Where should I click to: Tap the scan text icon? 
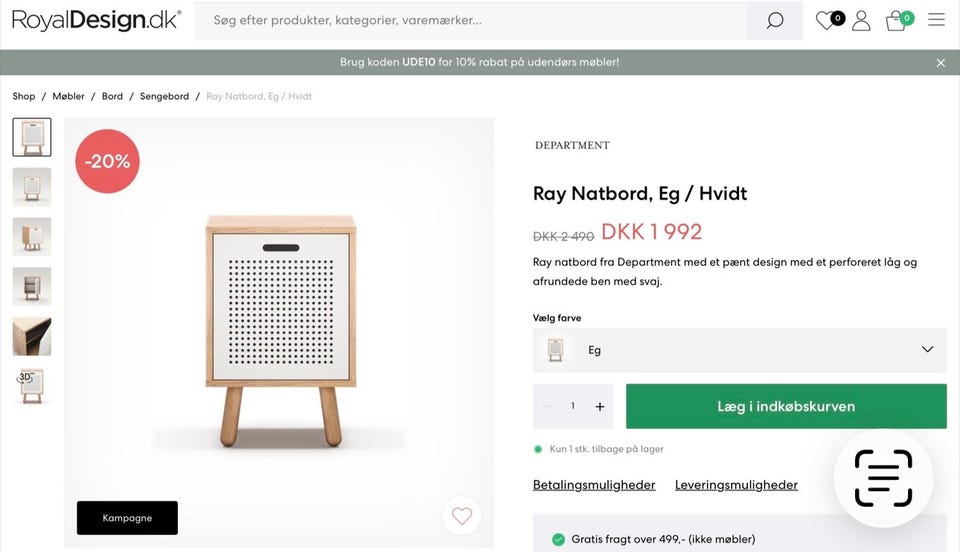pos(883,478)
